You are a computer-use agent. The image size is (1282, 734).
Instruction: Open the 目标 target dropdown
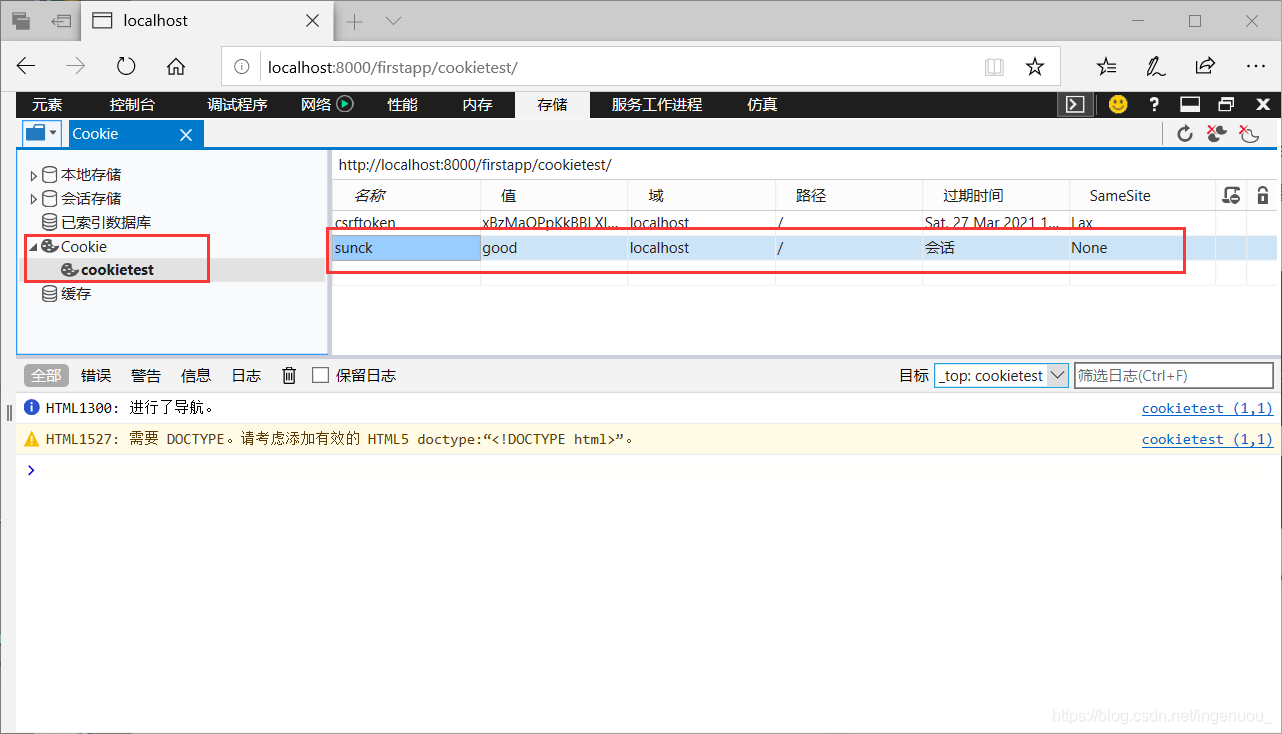[x=1001, y=376]
